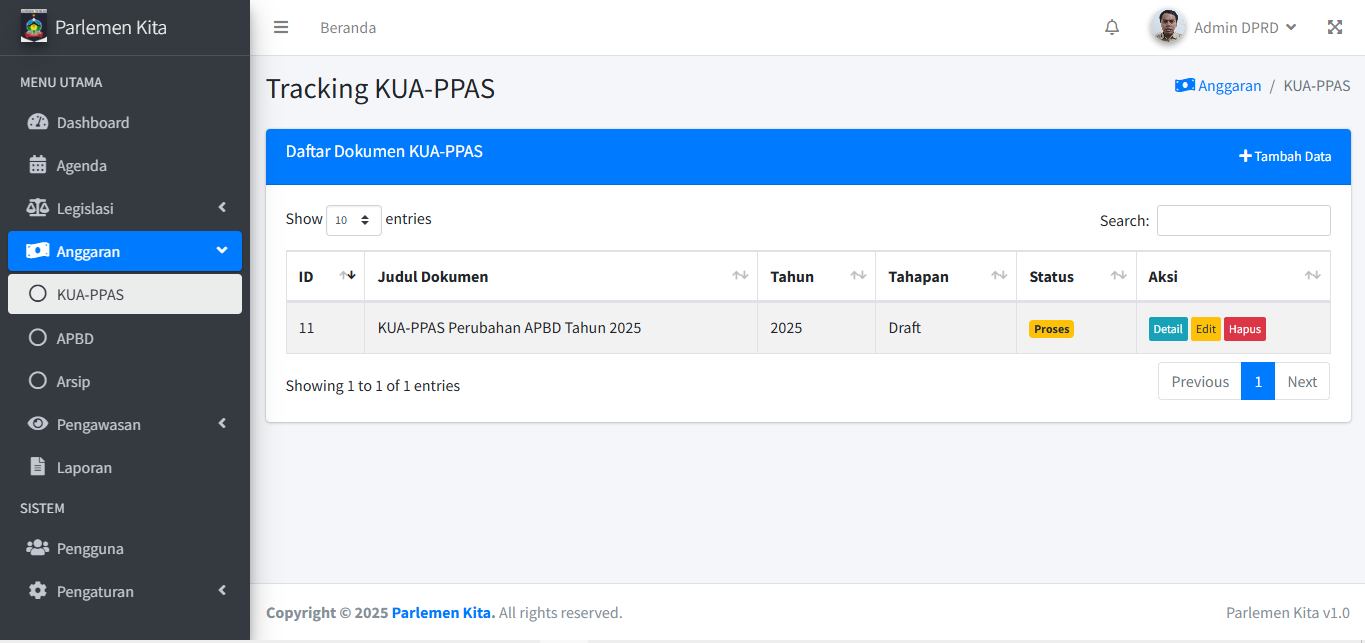
Task: Go to Agenda calendar in sidebar
Action: point(81,166)
